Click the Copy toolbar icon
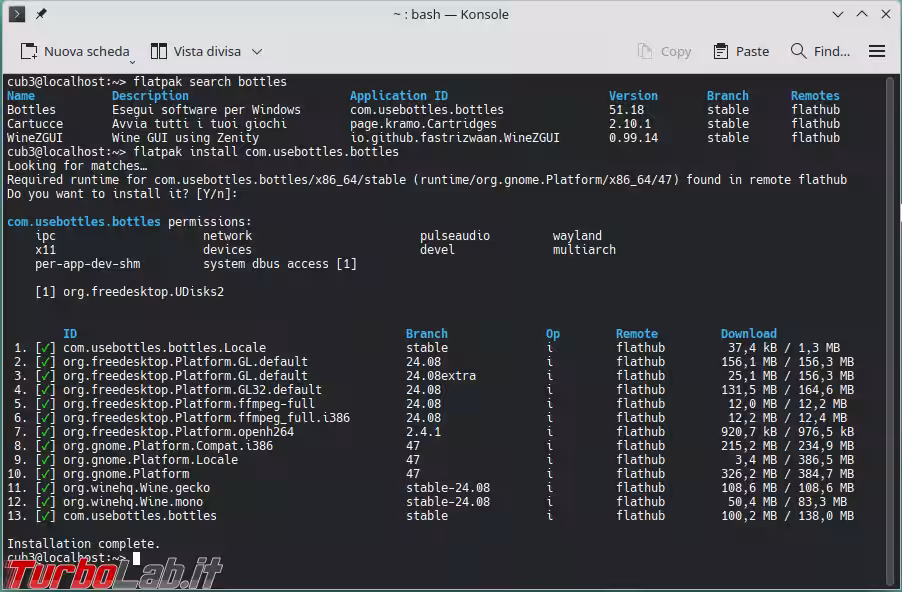Viewport: 902px width, 592px height. click(x=646, y=51)
